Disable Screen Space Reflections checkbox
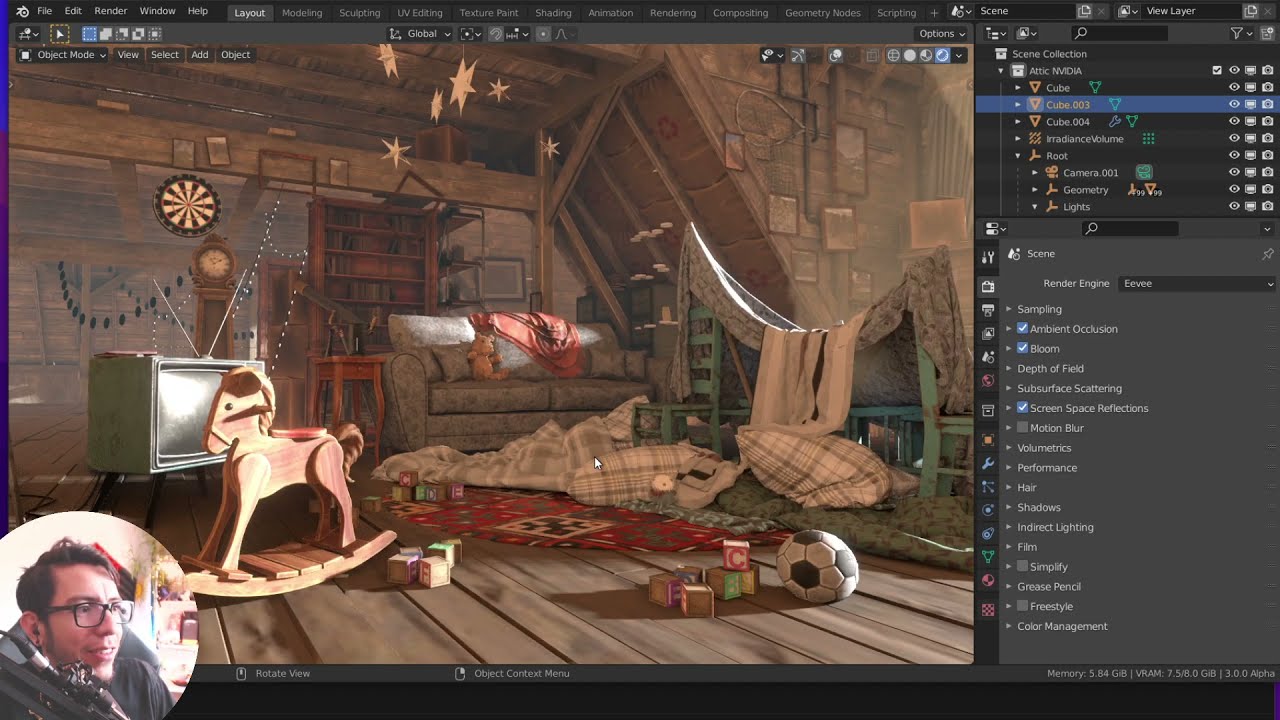Image resolution: width=1280 pixels, height=720 pixels. [1023, 407]
